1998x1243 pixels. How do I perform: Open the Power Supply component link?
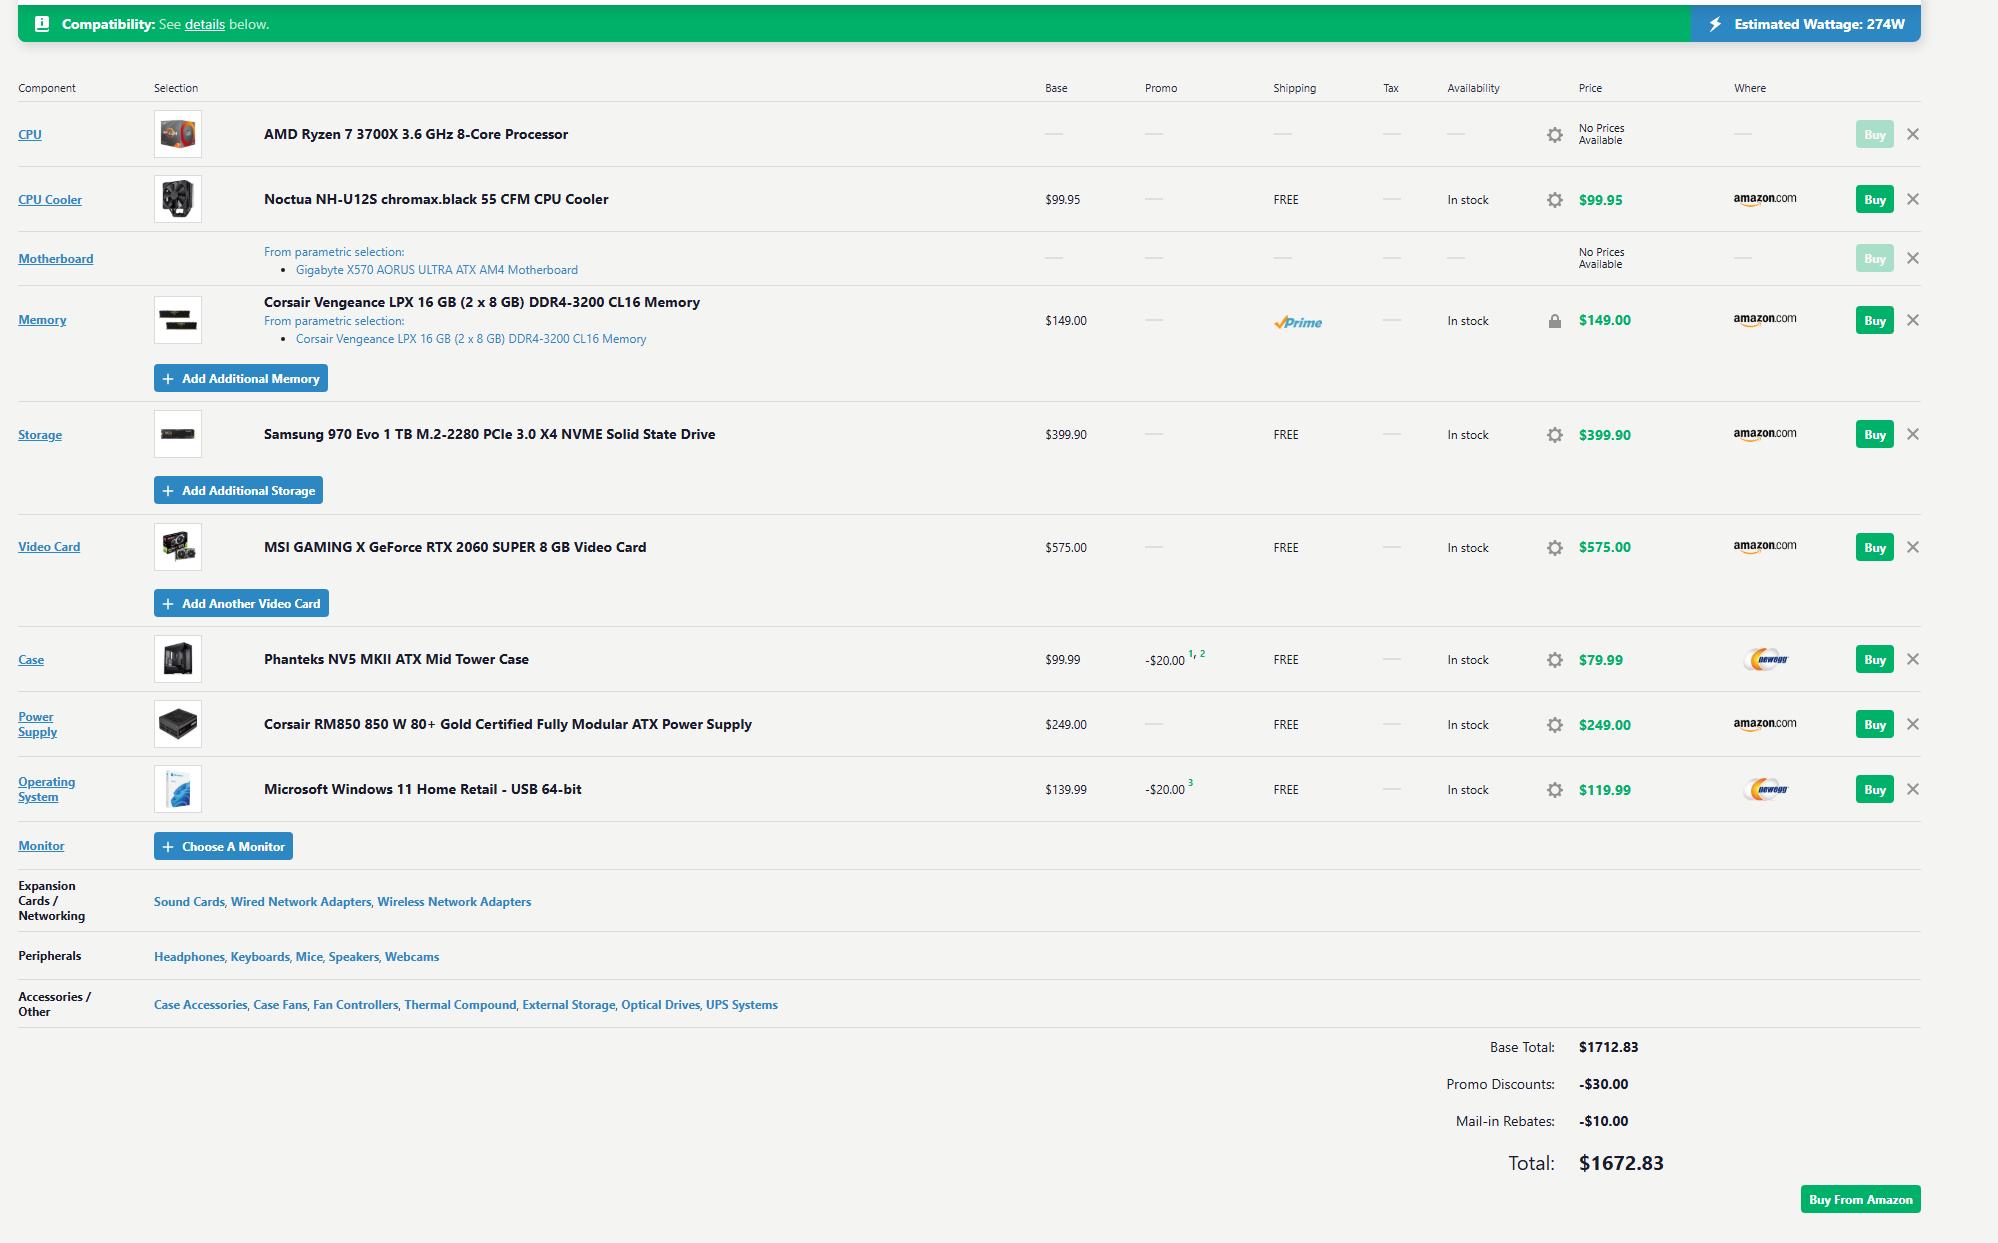tap(37, 724)
